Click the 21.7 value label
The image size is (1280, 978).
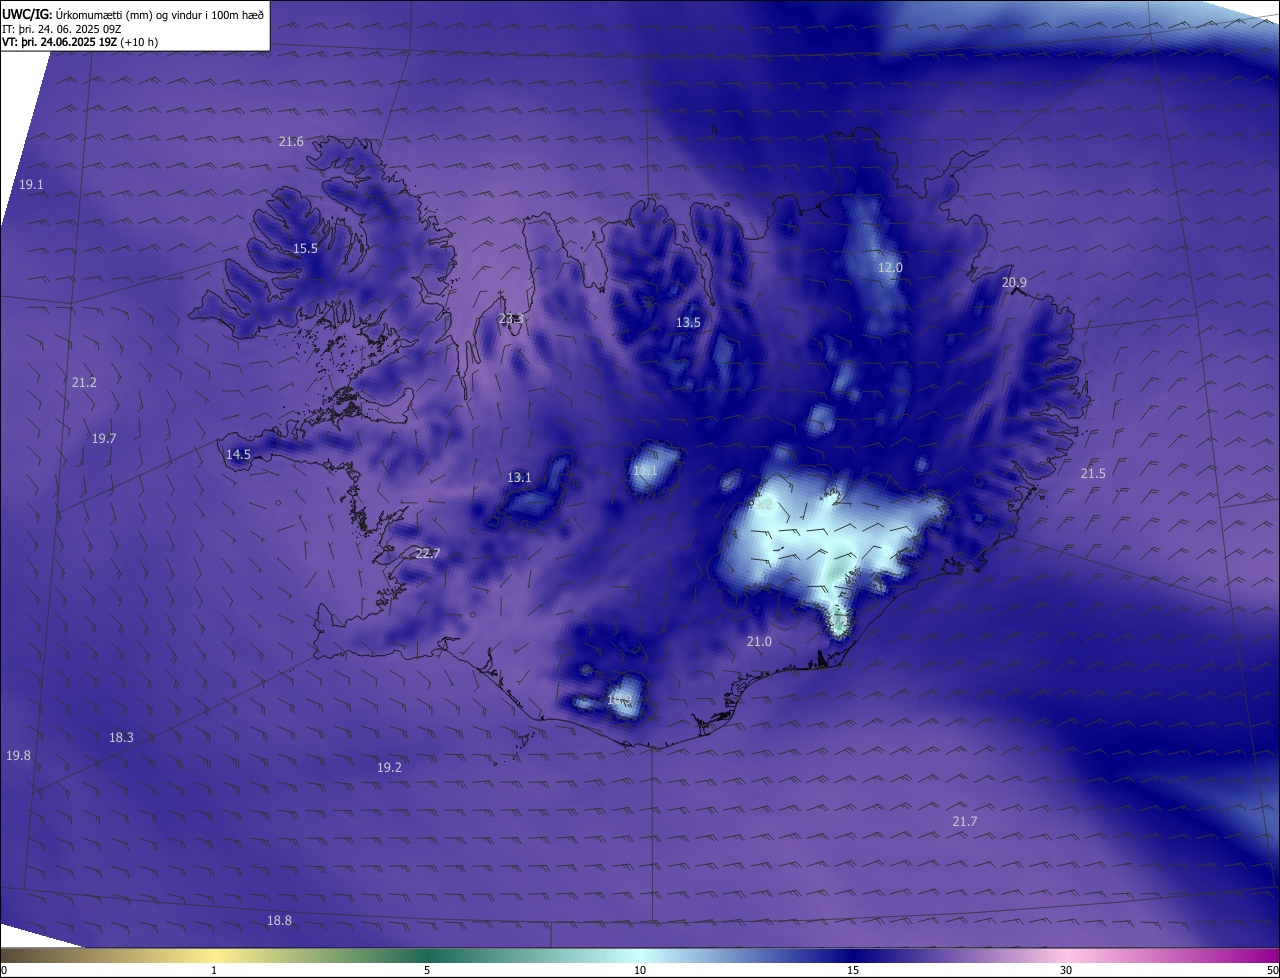click(x=964, y=822)
